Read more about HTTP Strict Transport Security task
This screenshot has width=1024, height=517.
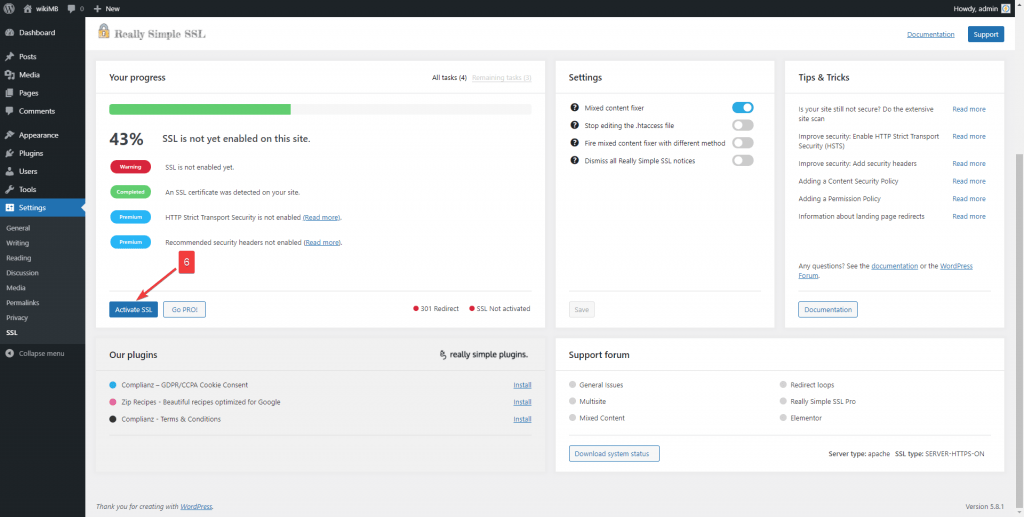pos(322,217)
